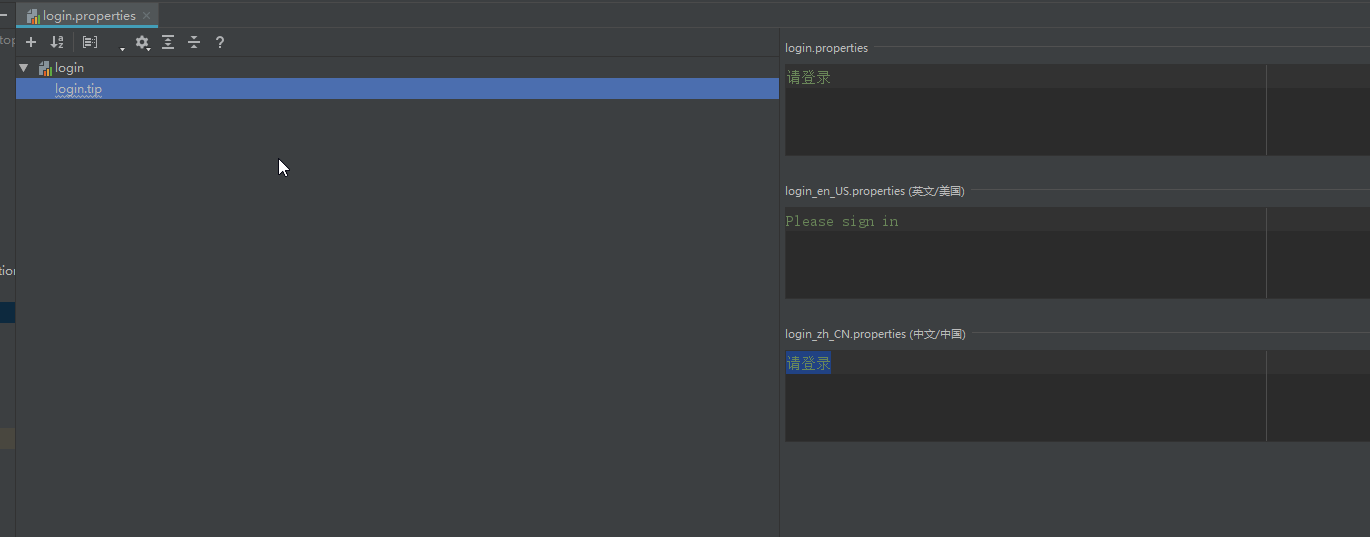
Task: Open the gear settings menu
Action: pos(142,42)
